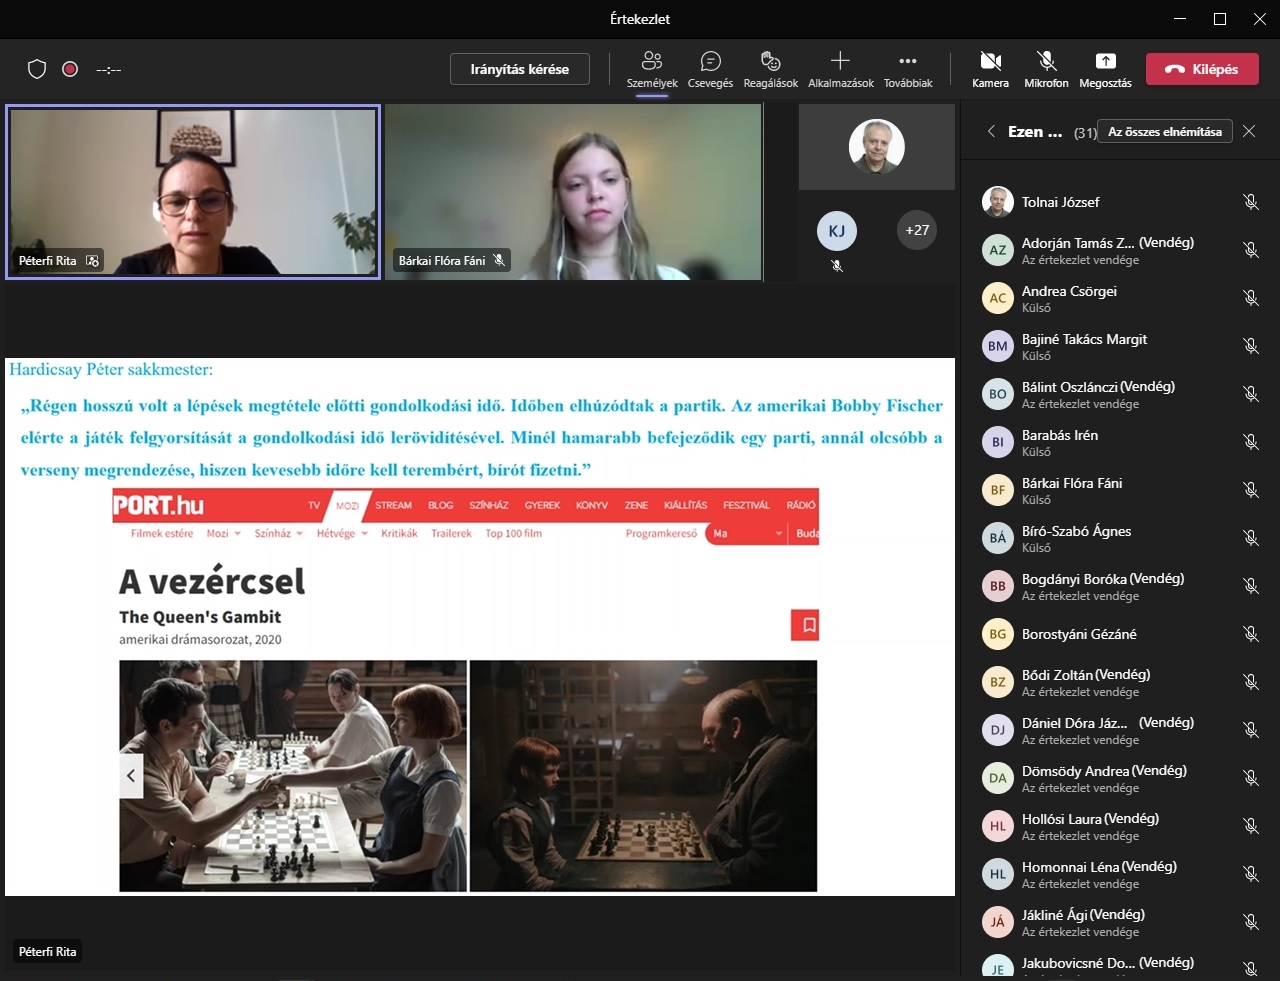Click Barabás Irén microphone icon
Image resolution: width=1280 pixels, height=981 pixels.
tap(1250, 442)
